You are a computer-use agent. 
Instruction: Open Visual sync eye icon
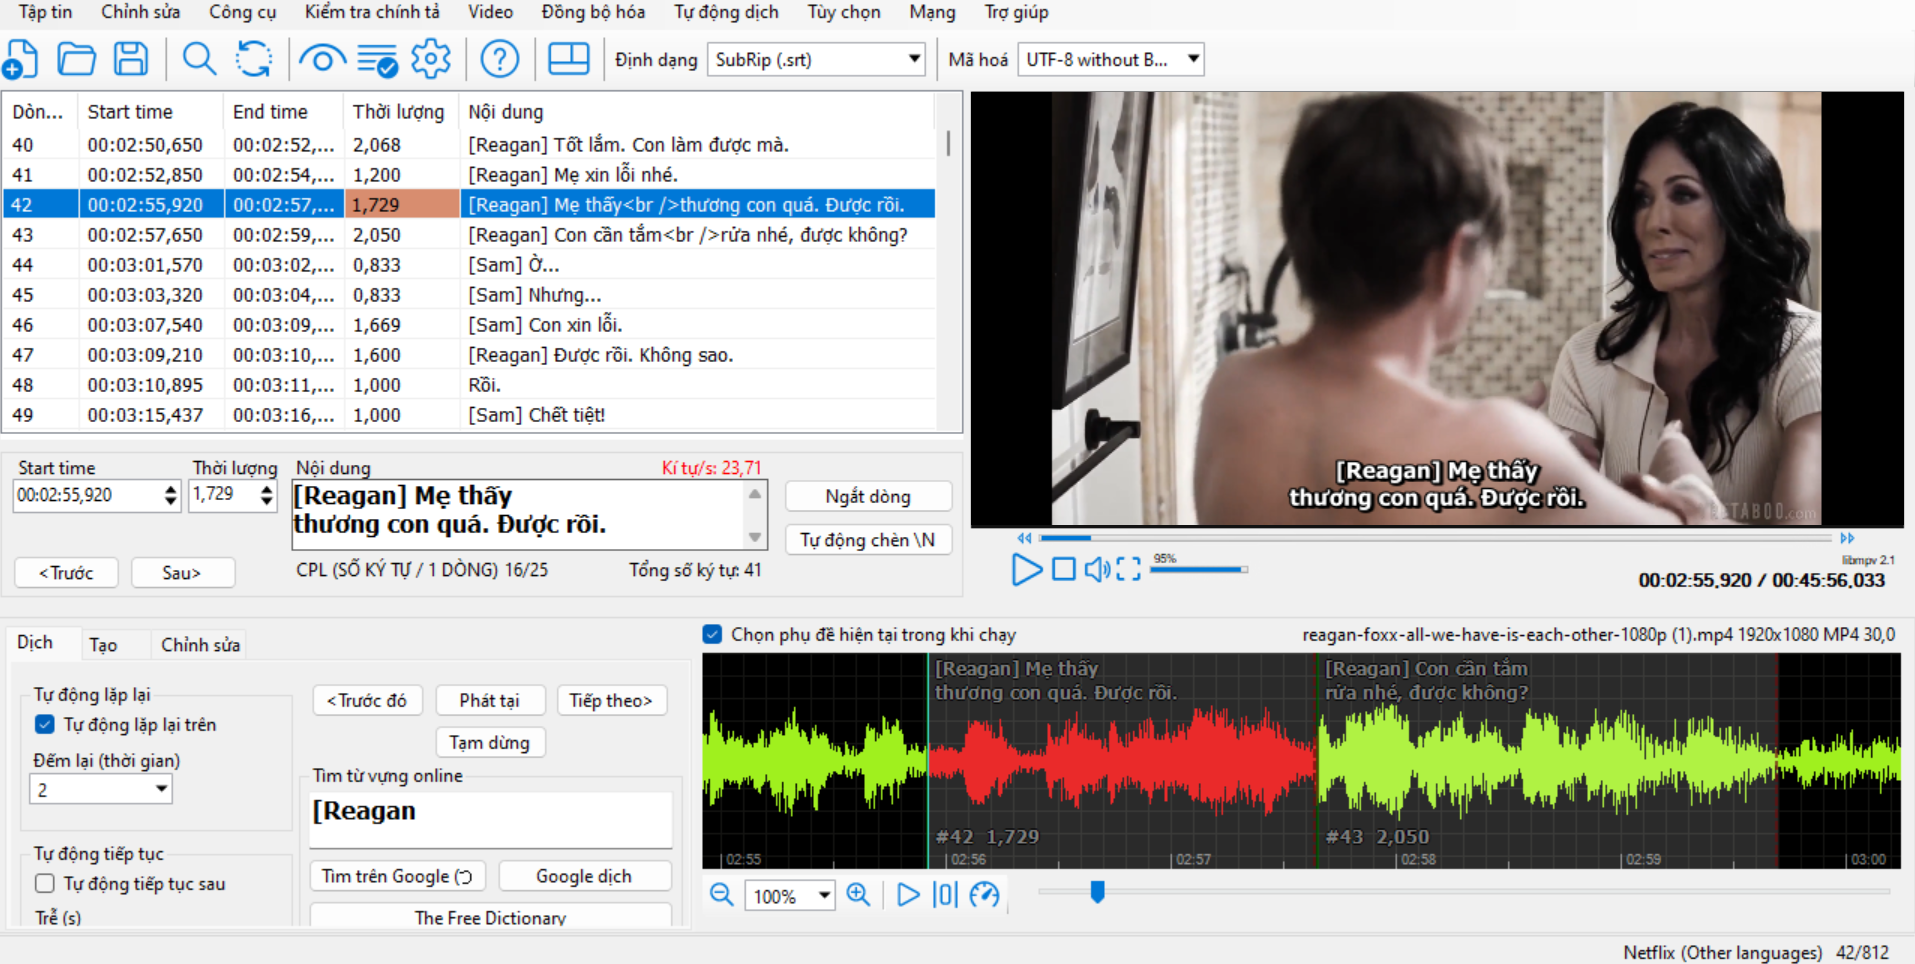point(322,60)
